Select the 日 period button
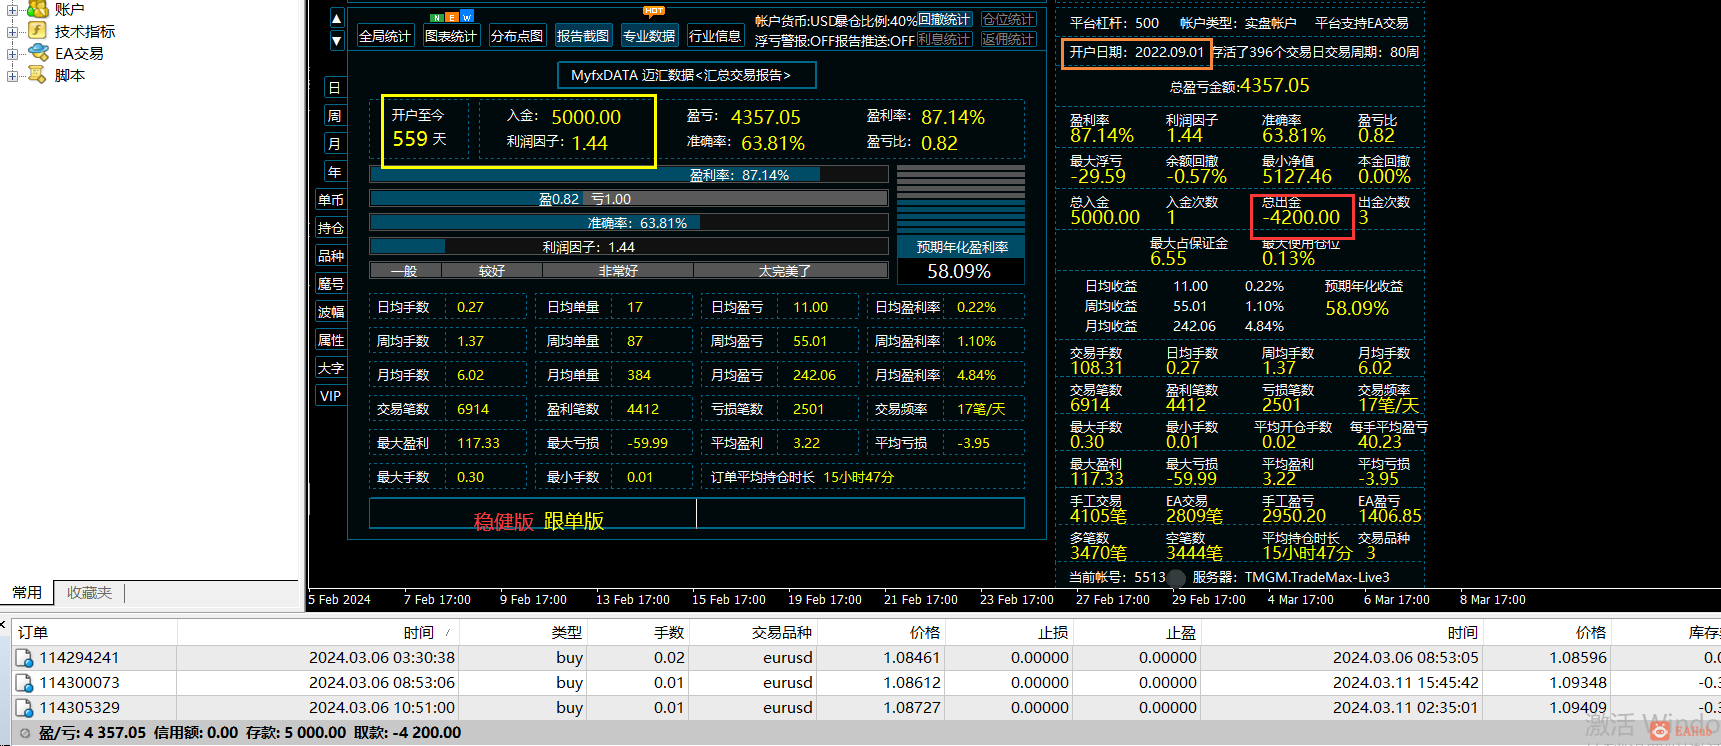The width and height of the screenshot is (1721, 746). (x=334, y=88)
